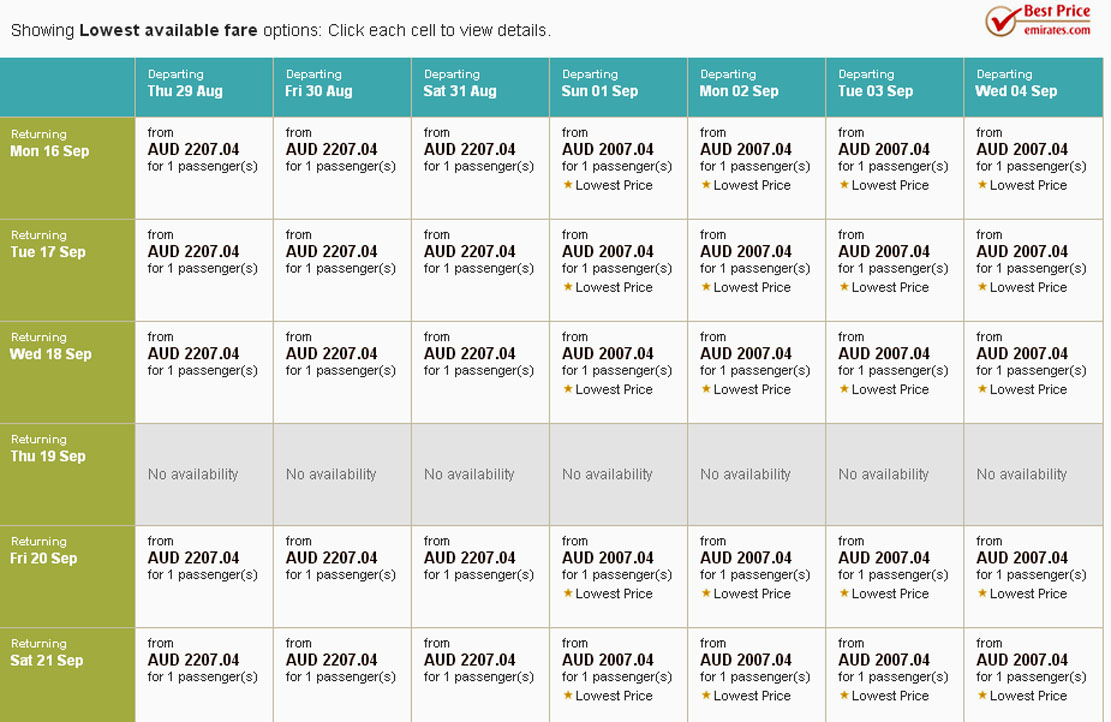Click the Returning Mon 16 Sep row header
The image size is (1111, 722).
(x=67, y=168)
